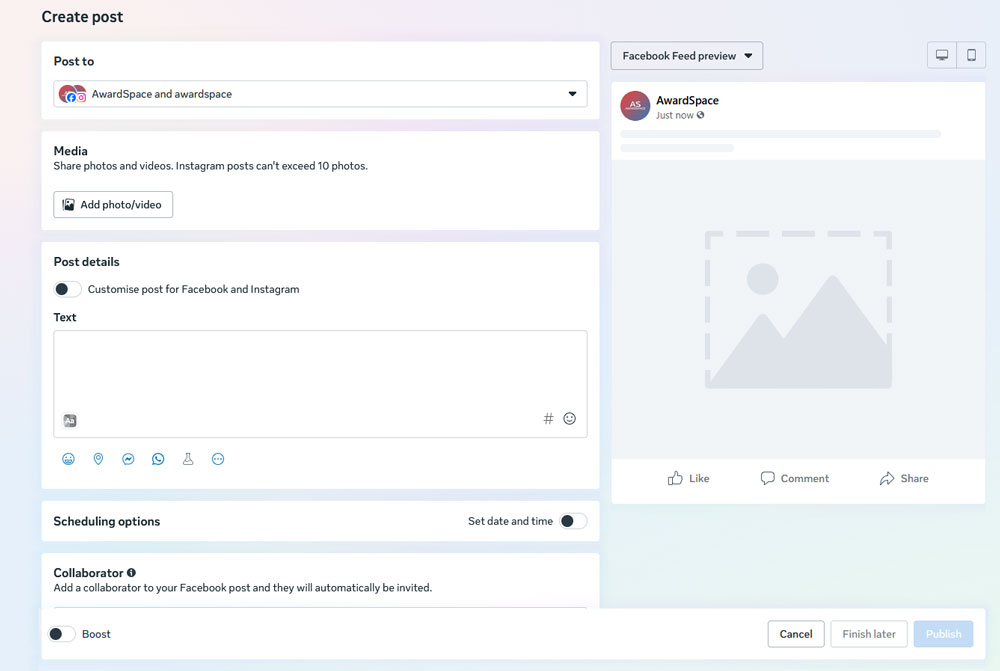Viewport: 1000px width, 671px height.
Task: Click the WhatsApp icon in Post details
Action: [x=158, y=458]
